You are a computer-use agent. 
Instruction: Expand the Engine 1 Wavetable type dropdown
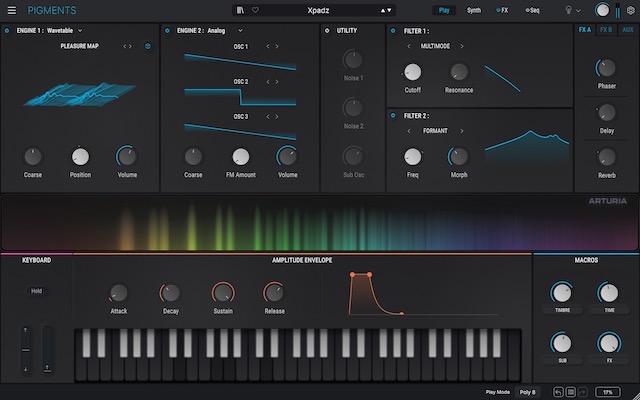point(79,31)
